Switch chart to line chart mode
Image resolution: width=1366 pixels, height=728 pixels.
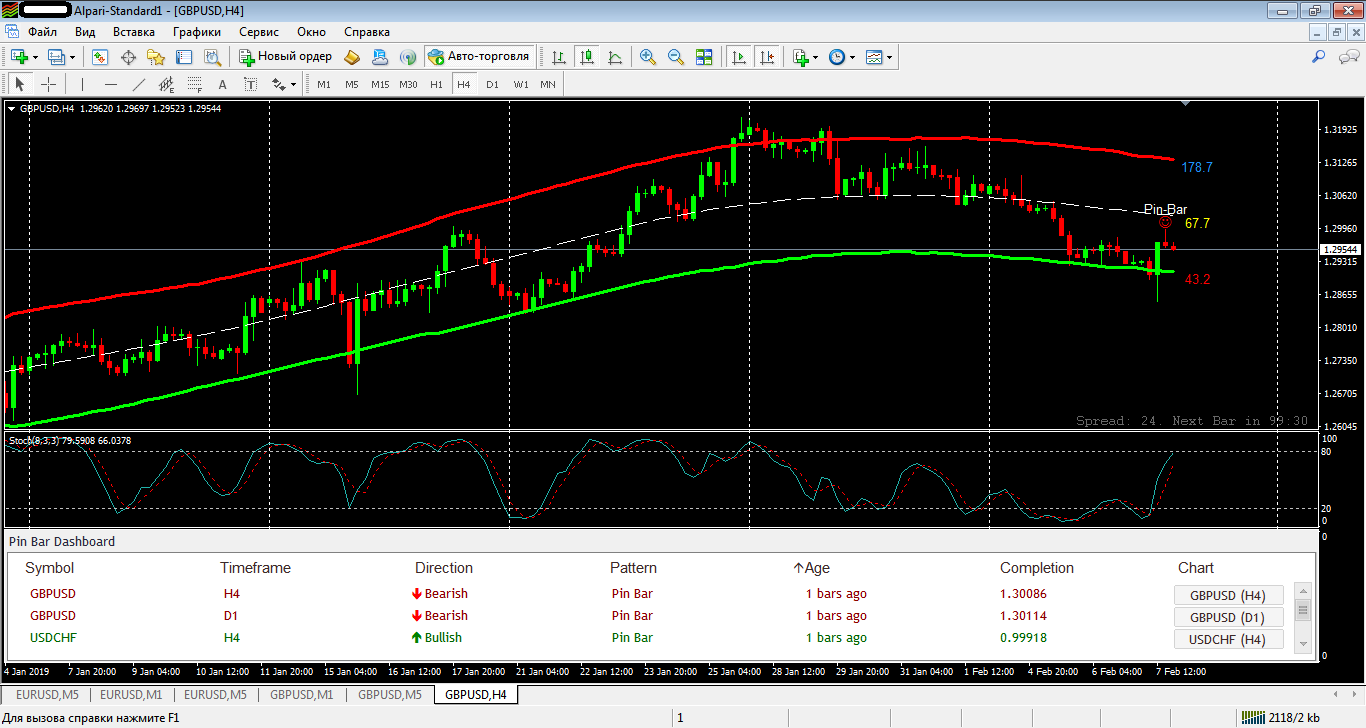(615, 57)
